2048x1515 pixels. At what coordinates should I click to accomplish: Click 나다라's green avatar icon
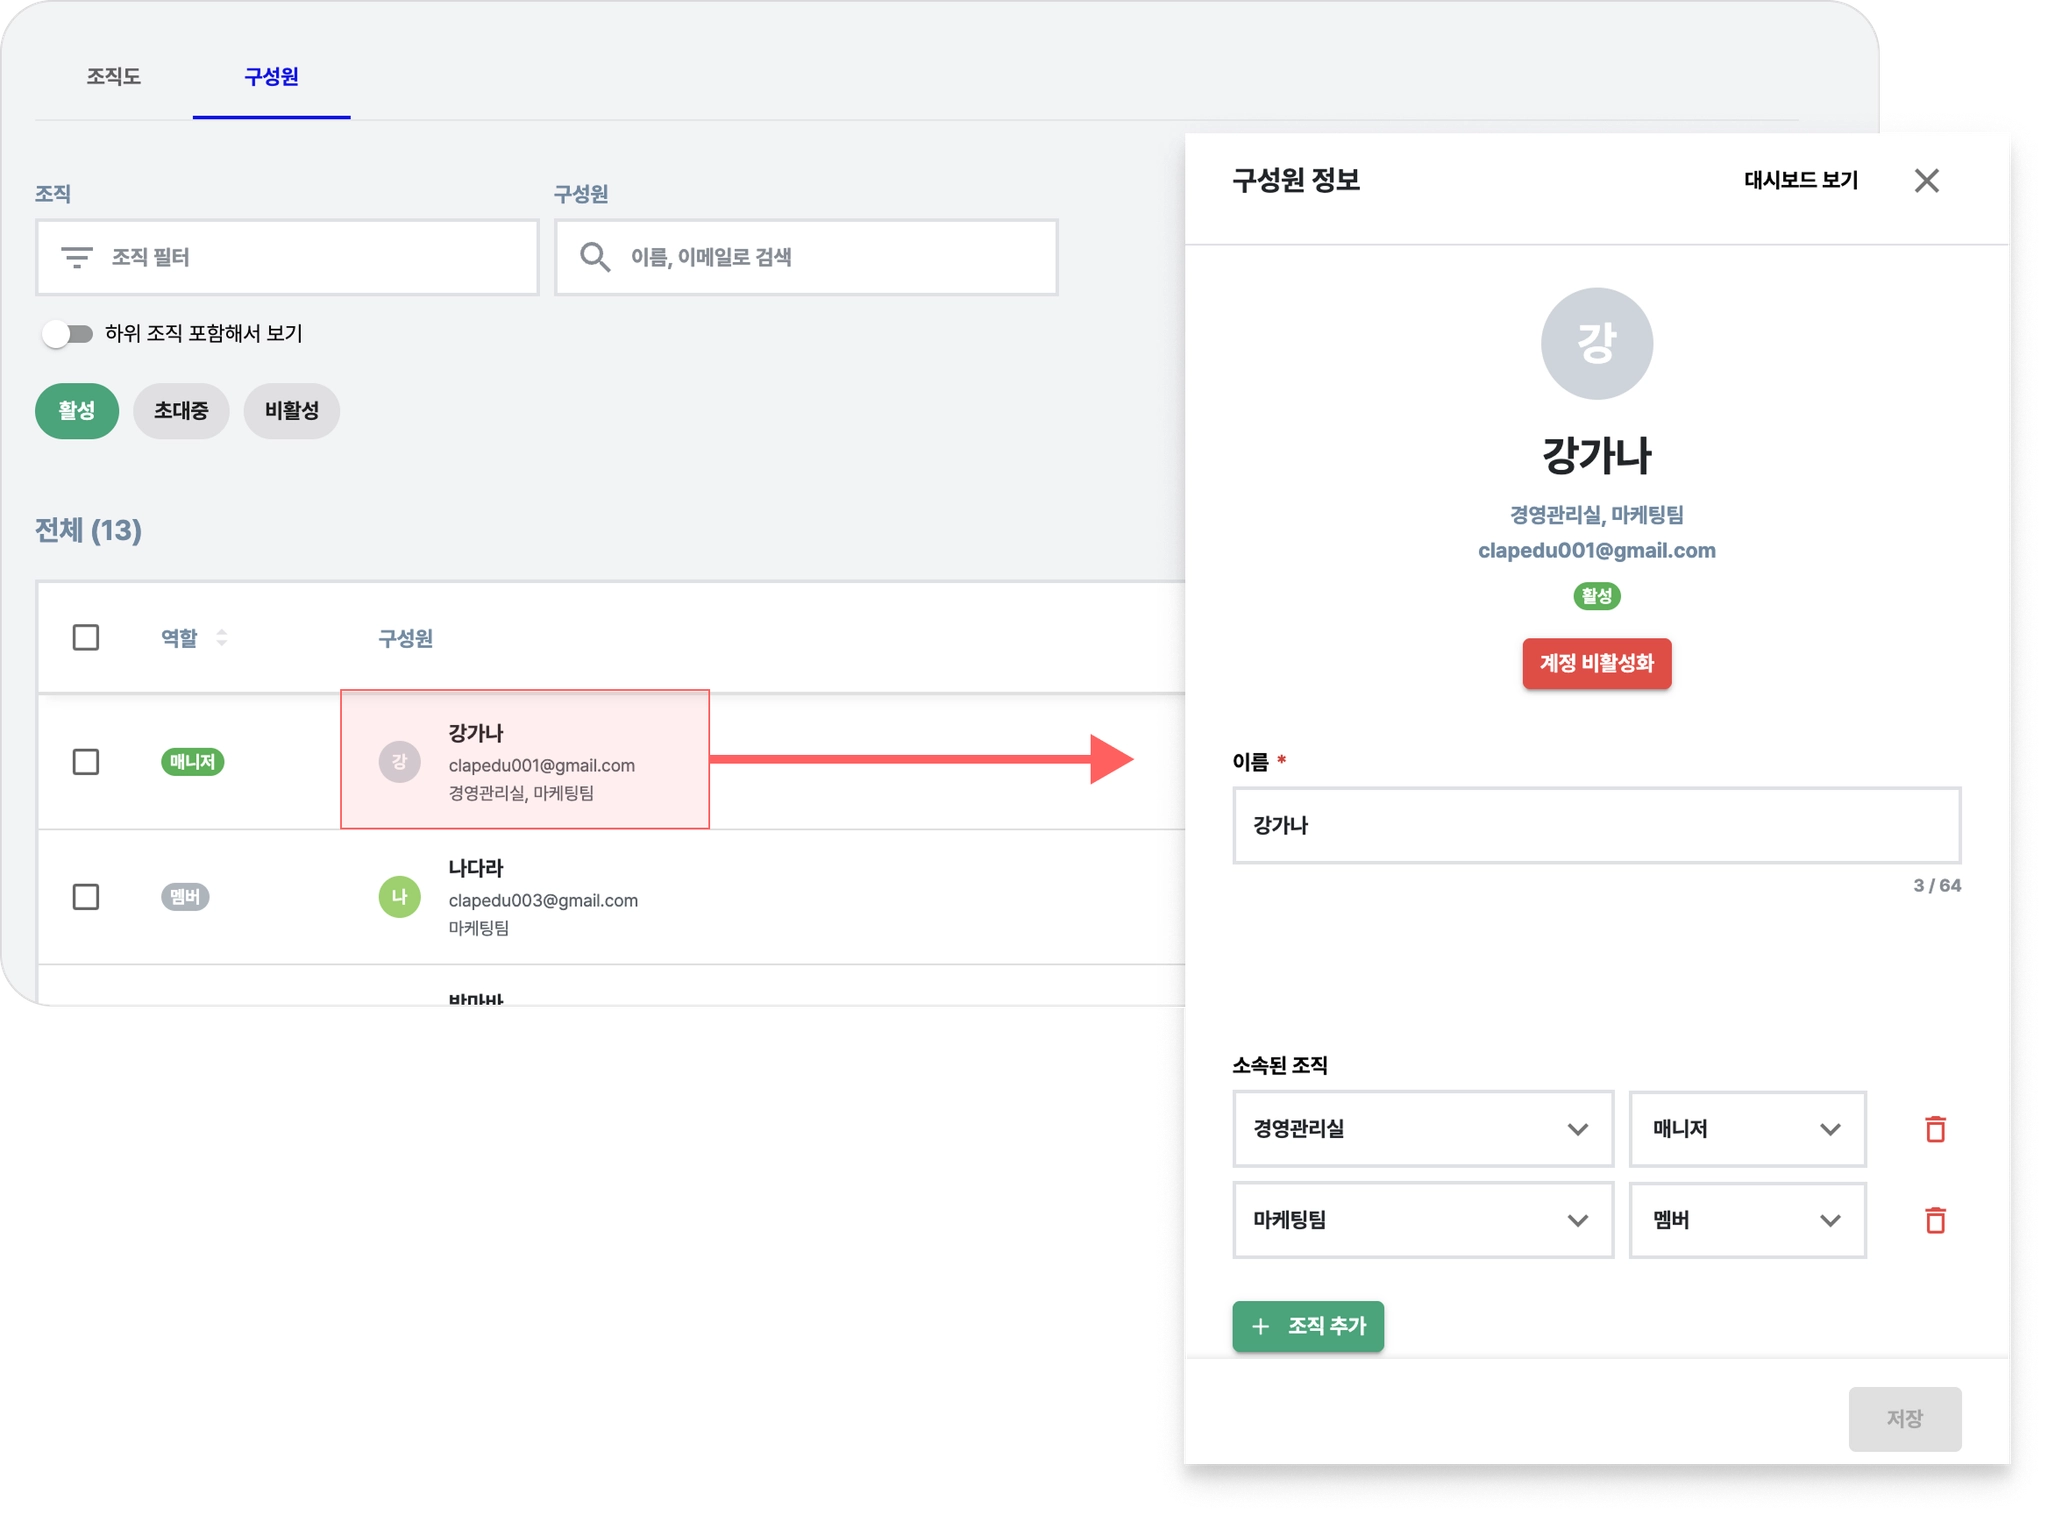399,897
